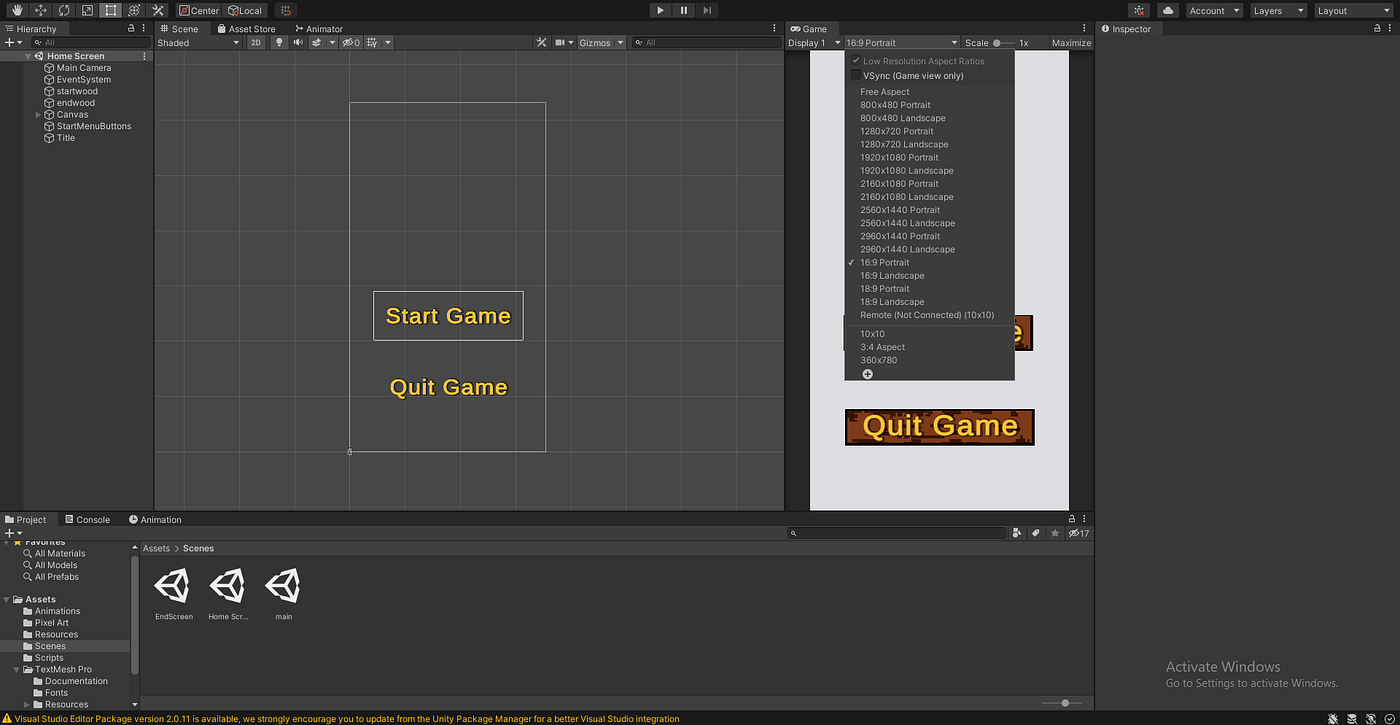
Task: Choose 3:4 Aspect option
Action: click(x=882, y=347)
